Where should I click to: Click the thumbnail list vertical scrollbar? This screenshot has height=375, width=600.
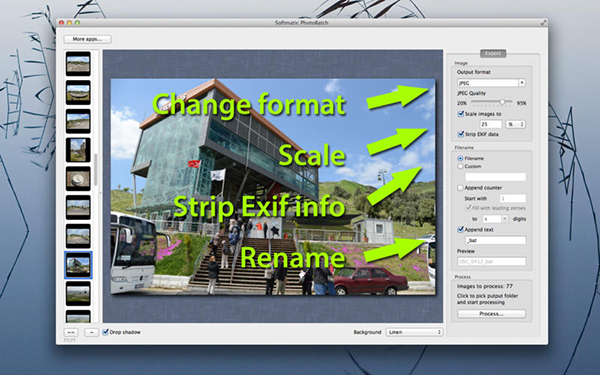[x=95, y=170]
